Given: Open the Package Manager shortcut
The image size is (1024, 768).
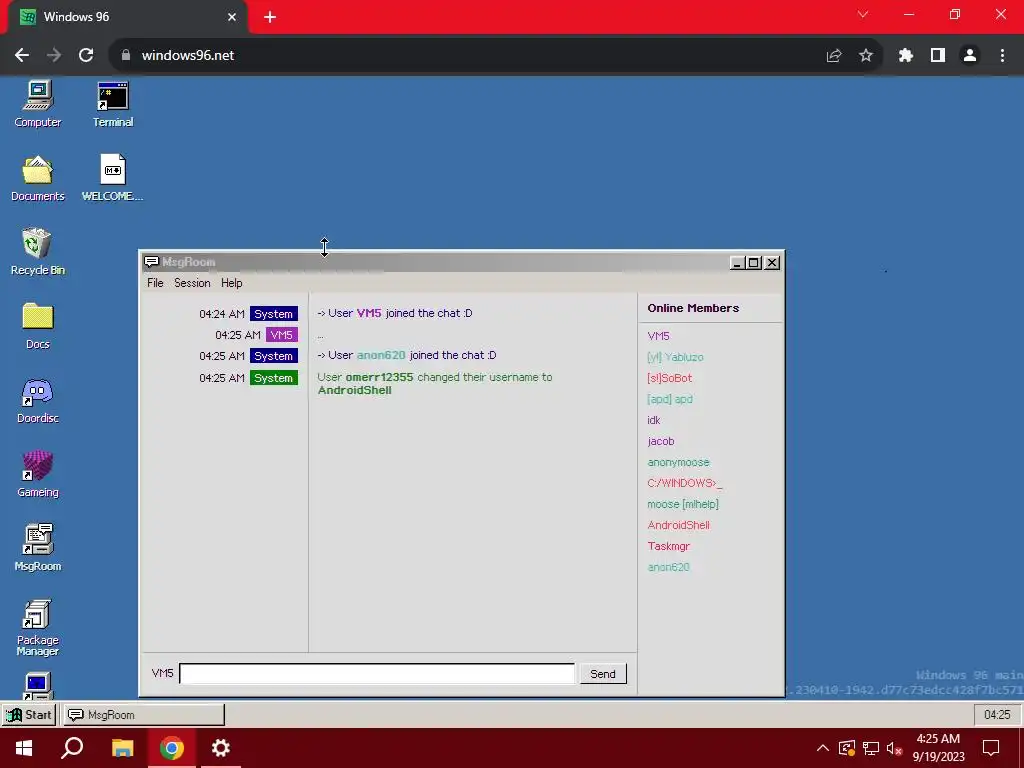Looking at the screenshot, I should (38, 628).
